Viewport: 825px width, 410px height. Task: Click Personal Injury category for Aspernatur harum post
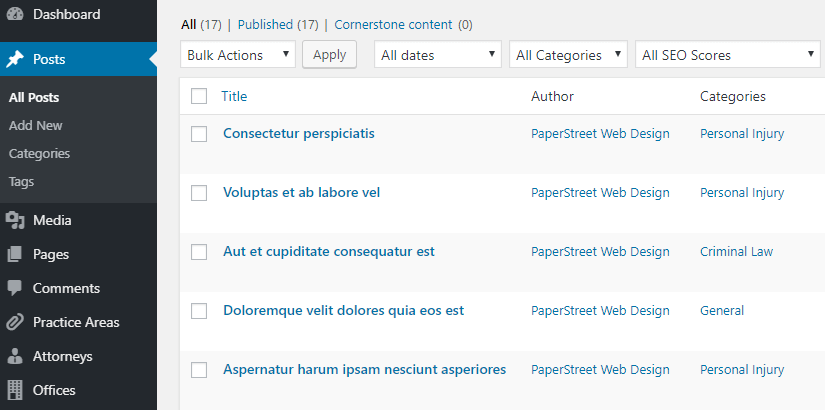(x=742, y=369)
